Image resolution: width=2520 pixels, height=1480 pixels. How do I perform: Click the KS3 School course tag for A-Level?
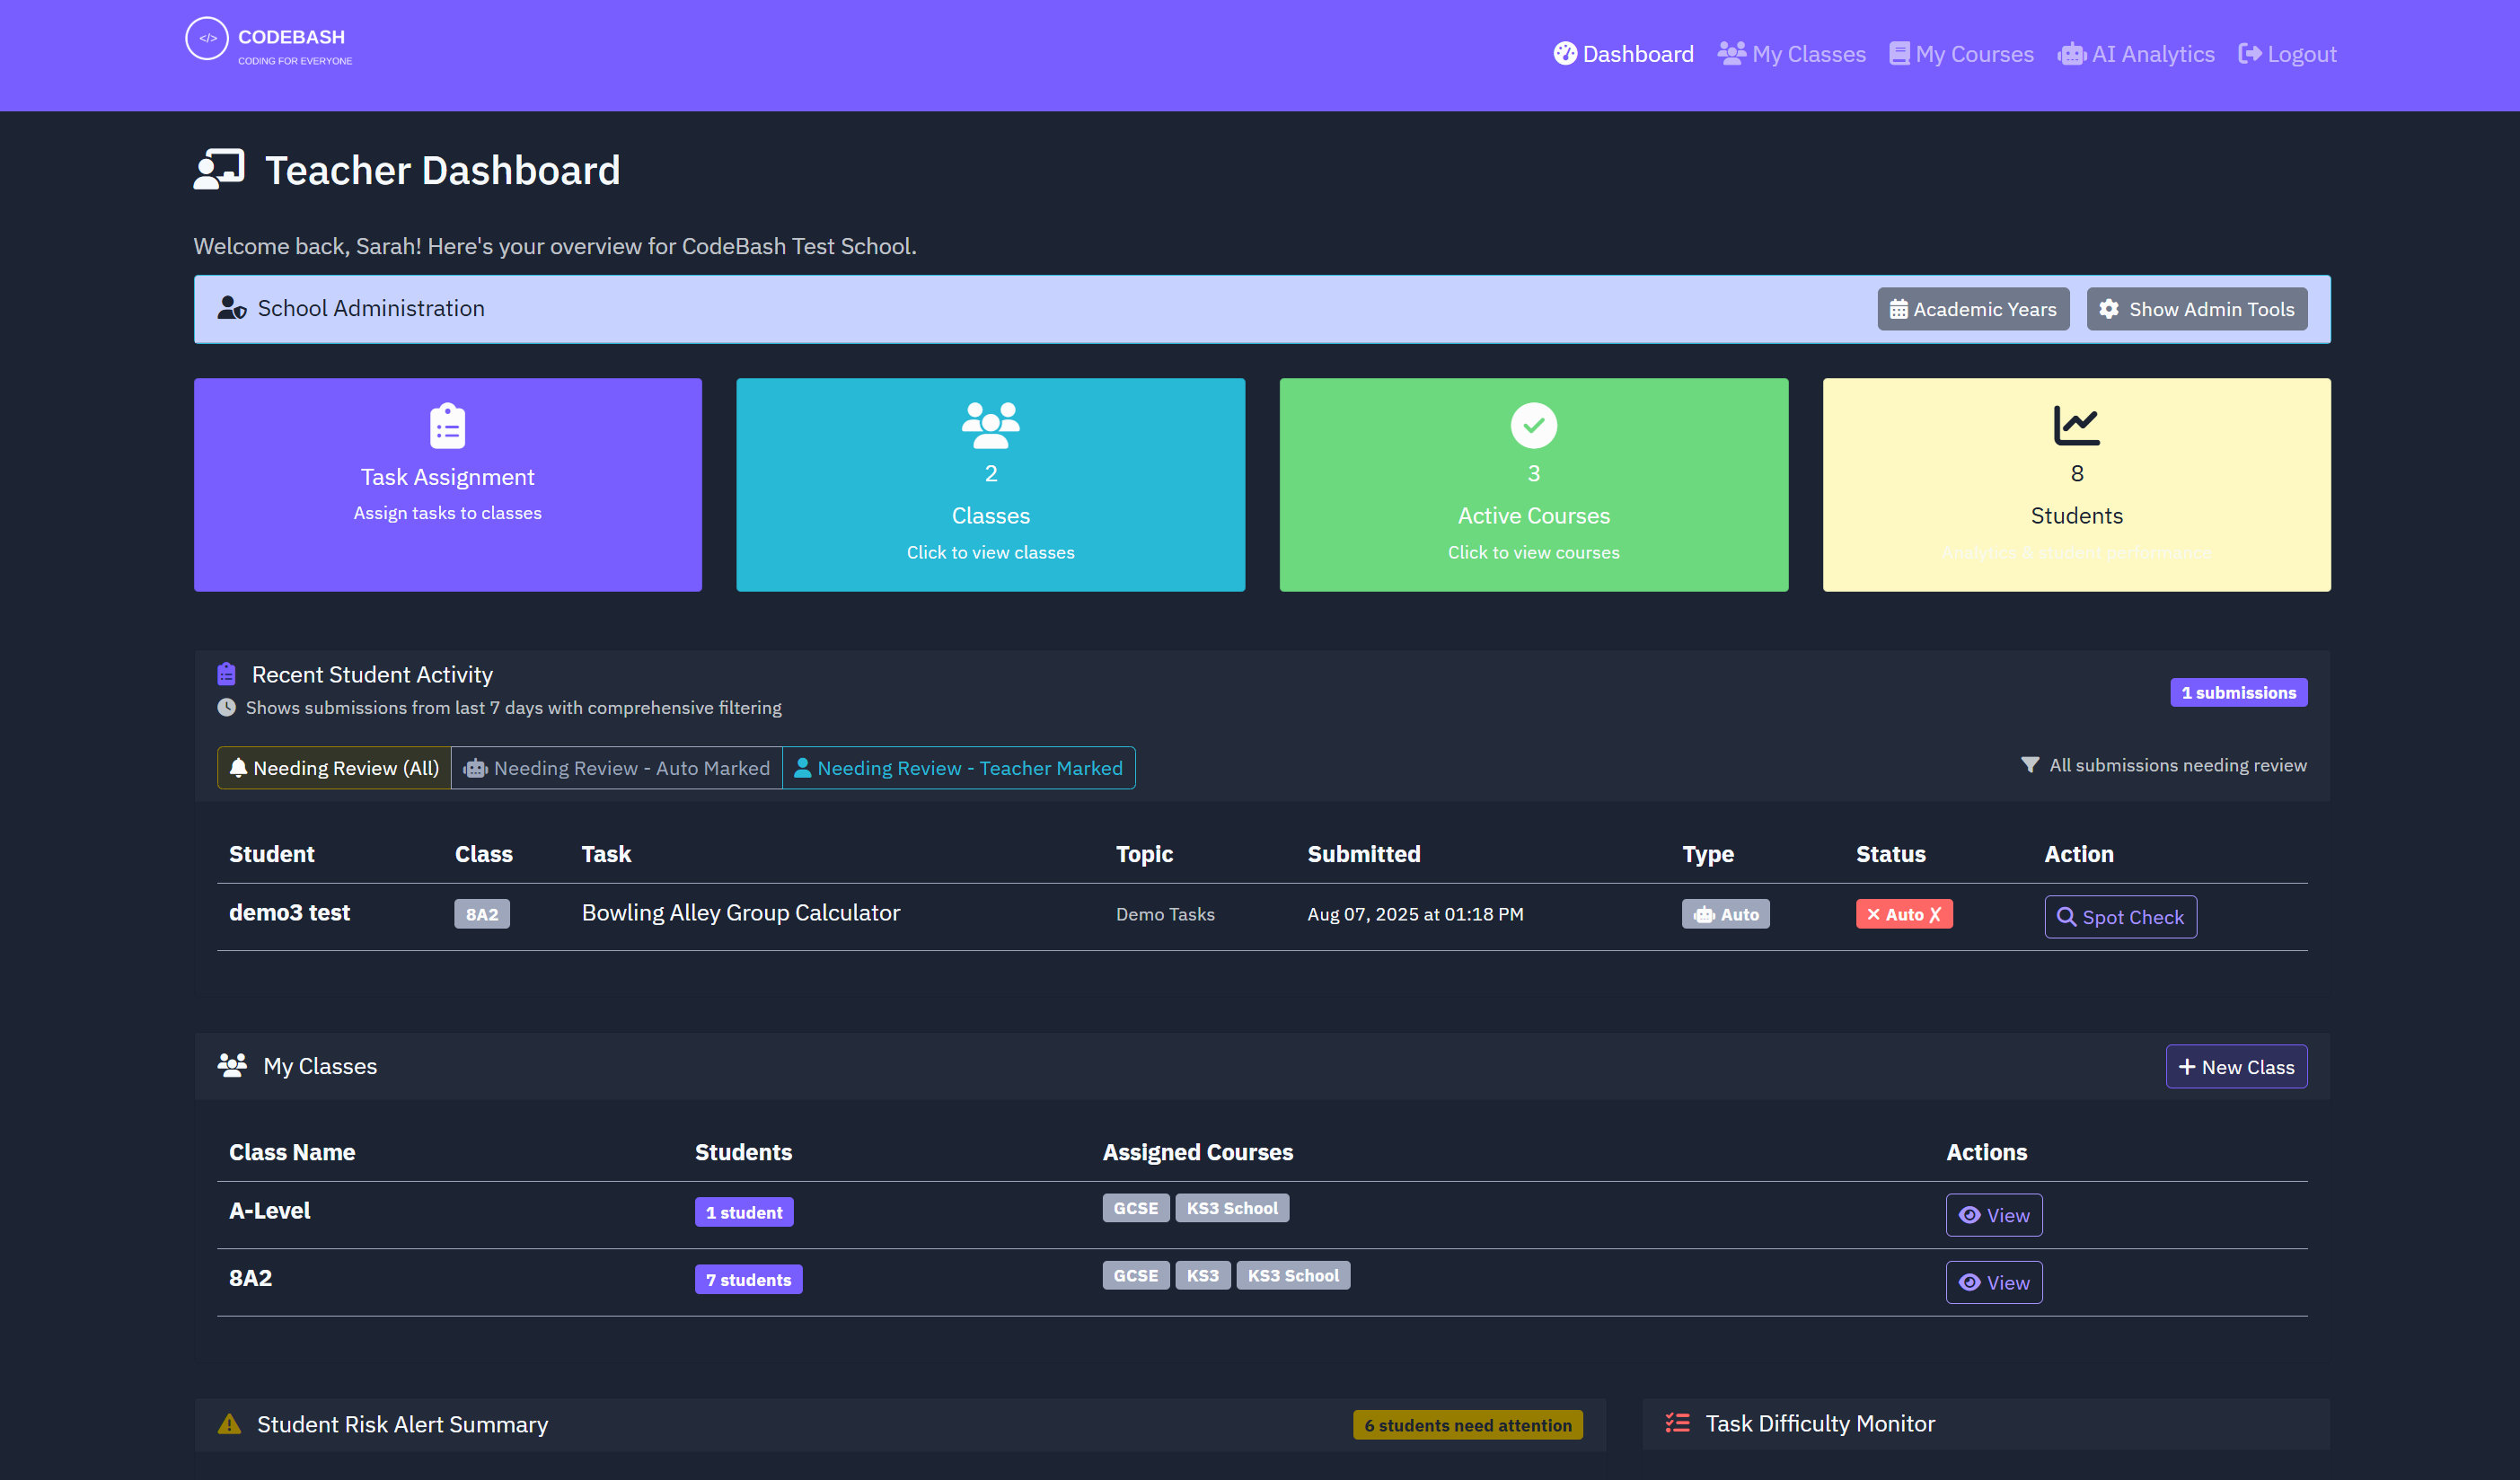pos(1232,1208)
